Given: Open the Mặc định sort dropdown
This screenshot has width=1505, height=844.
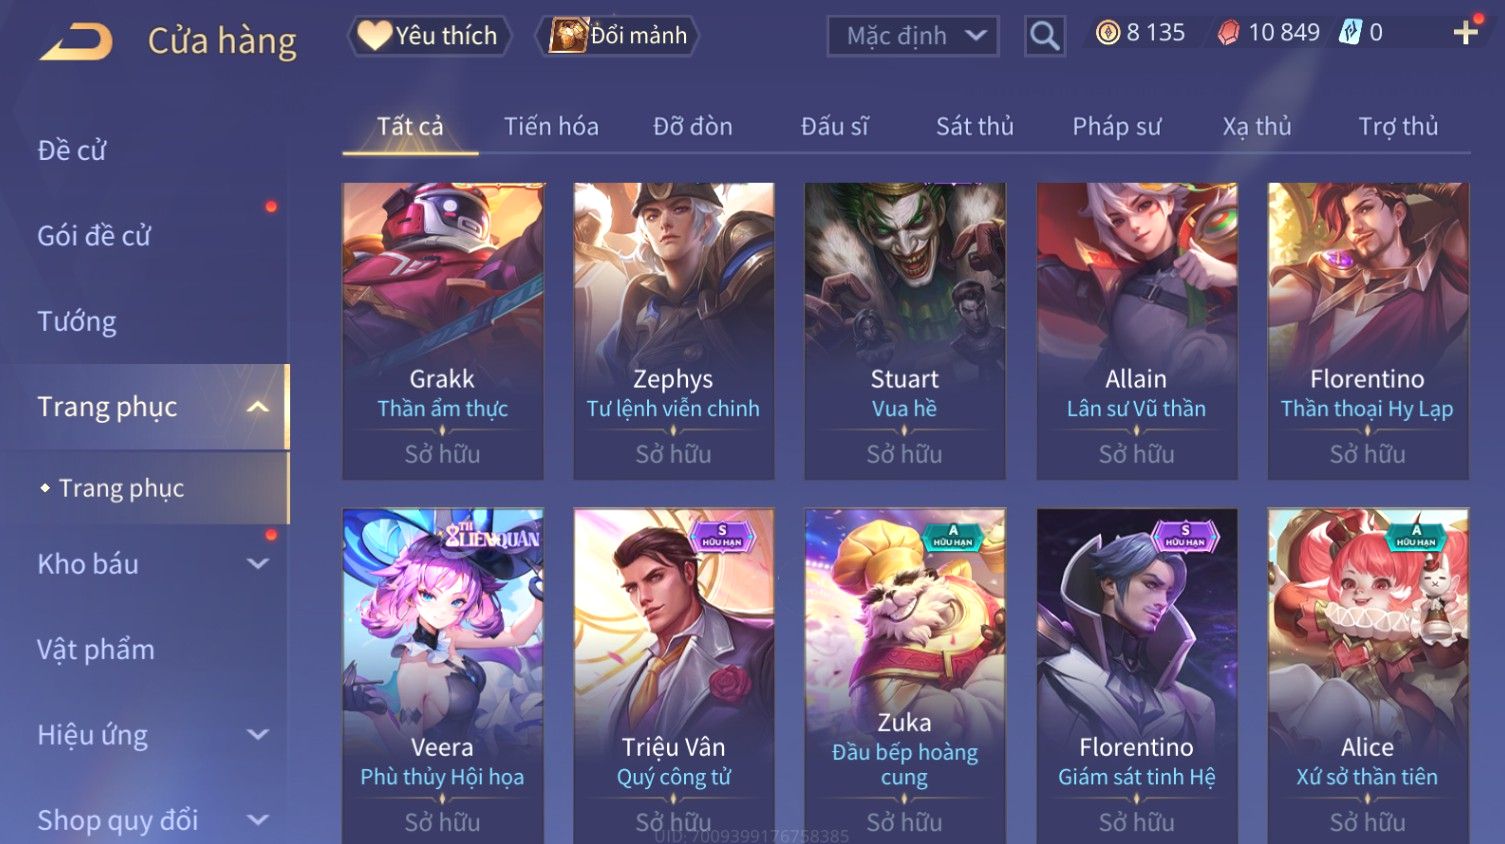Looking at the screenshot, I should click(913, 36).
